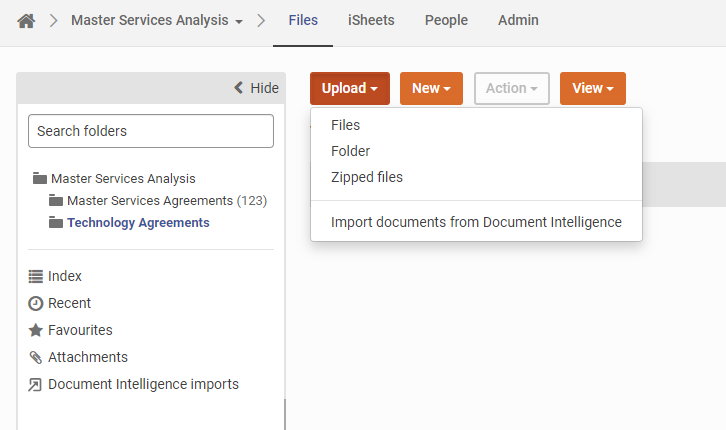Click the Master Services Analysis folder icon
This screenshot has width=726, height=430.
(40, 179)
